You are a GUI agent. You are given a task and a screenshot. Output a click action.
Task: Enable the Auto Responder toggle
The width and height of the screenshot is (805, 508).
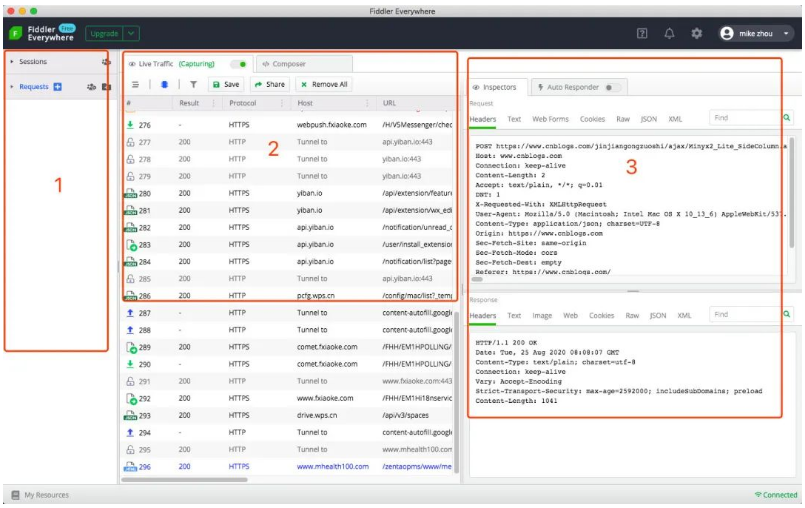click(x=613, y=87)
